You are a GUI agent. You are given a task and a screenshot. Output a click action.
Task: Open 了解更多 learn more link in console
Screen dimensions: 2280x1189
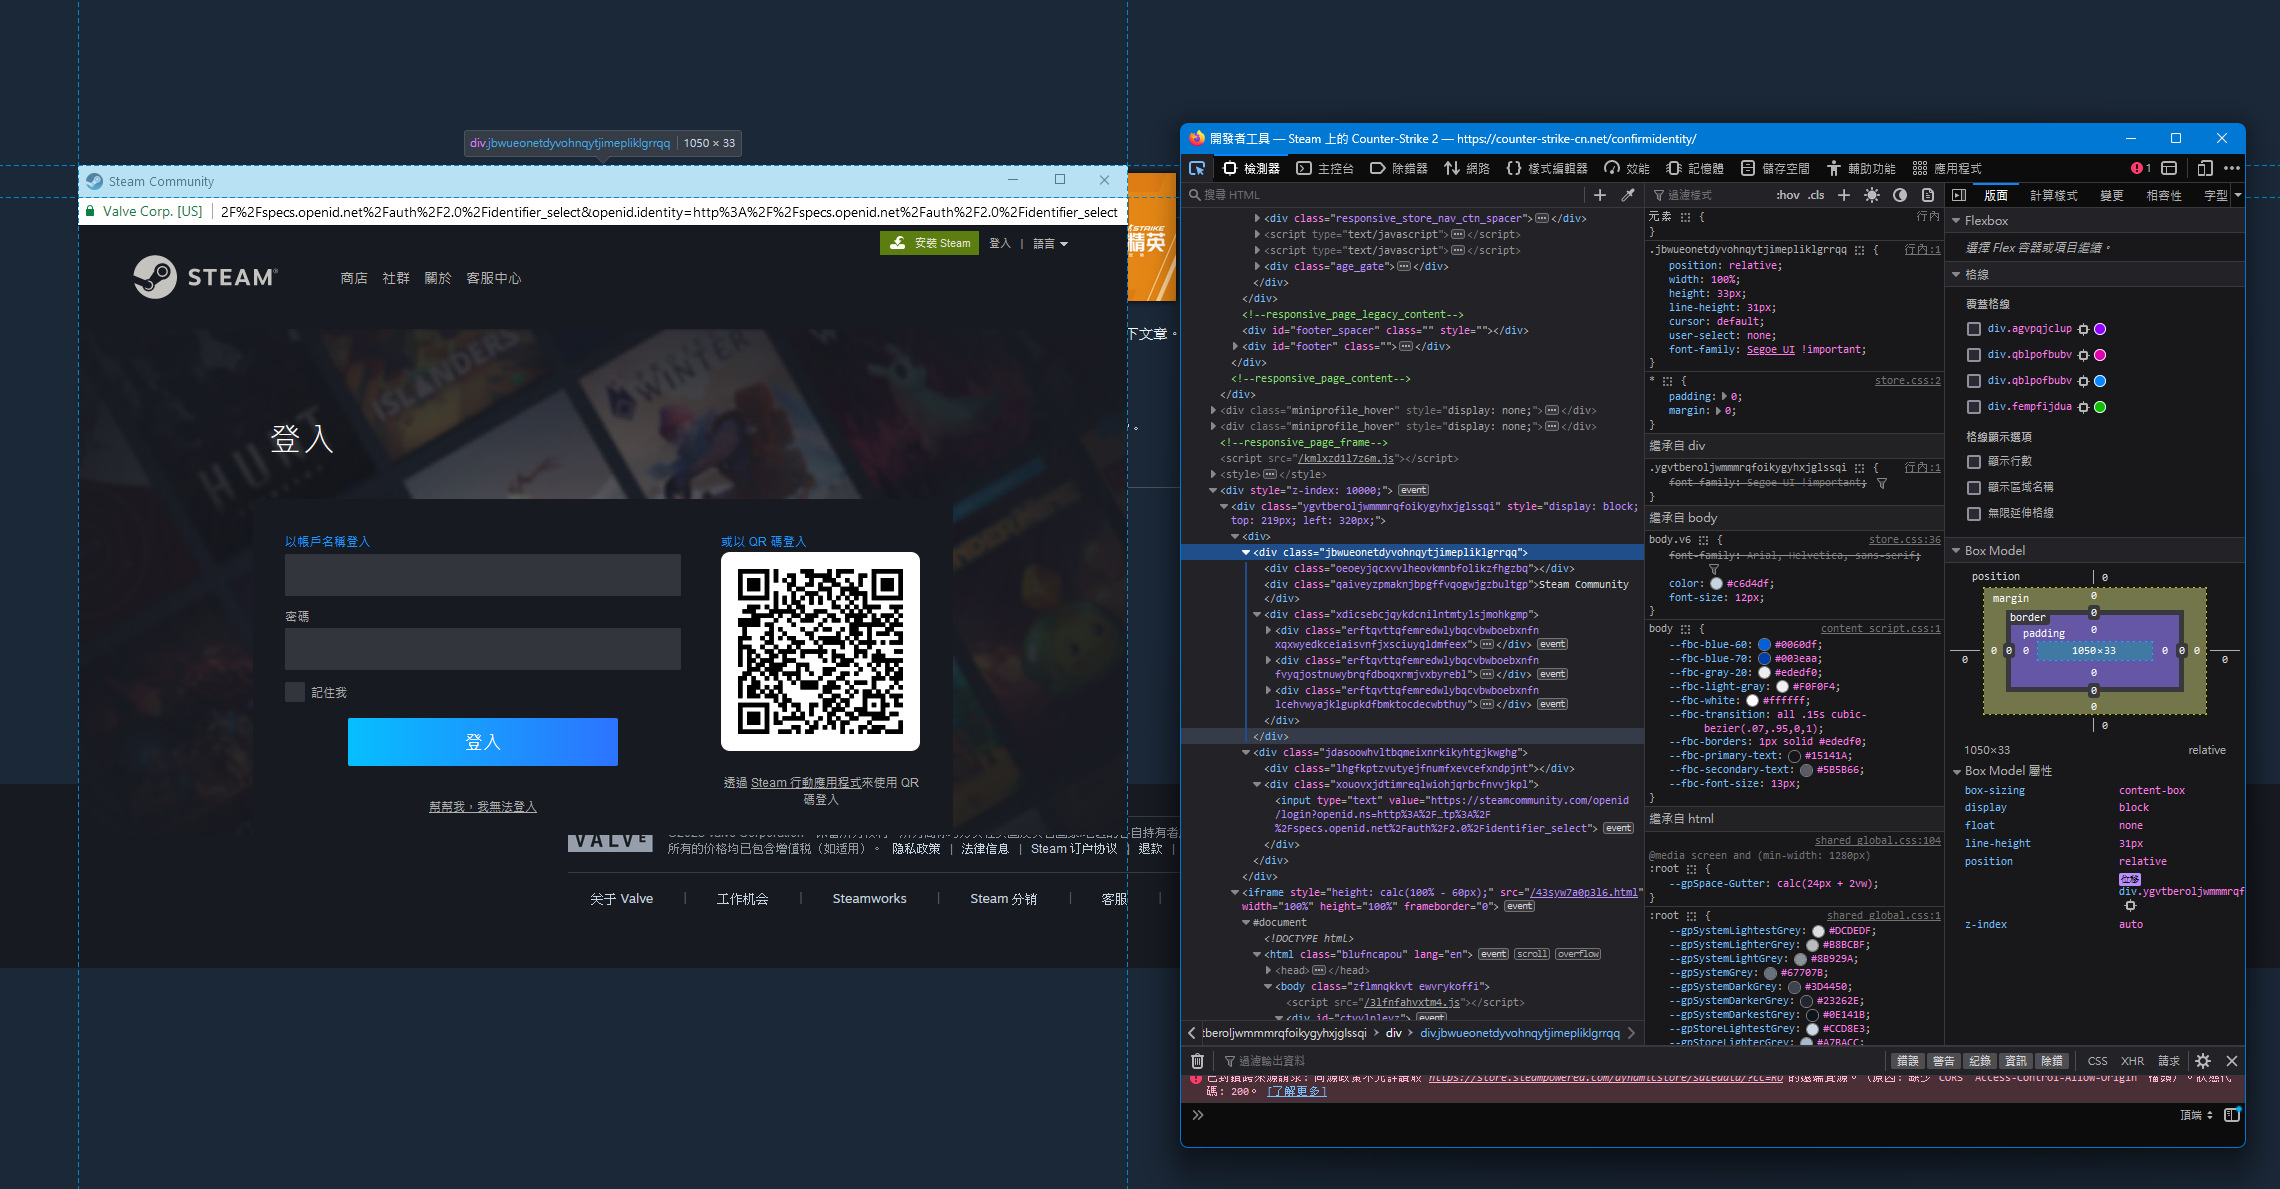pyautogui.click(x=1297, y=1092)
